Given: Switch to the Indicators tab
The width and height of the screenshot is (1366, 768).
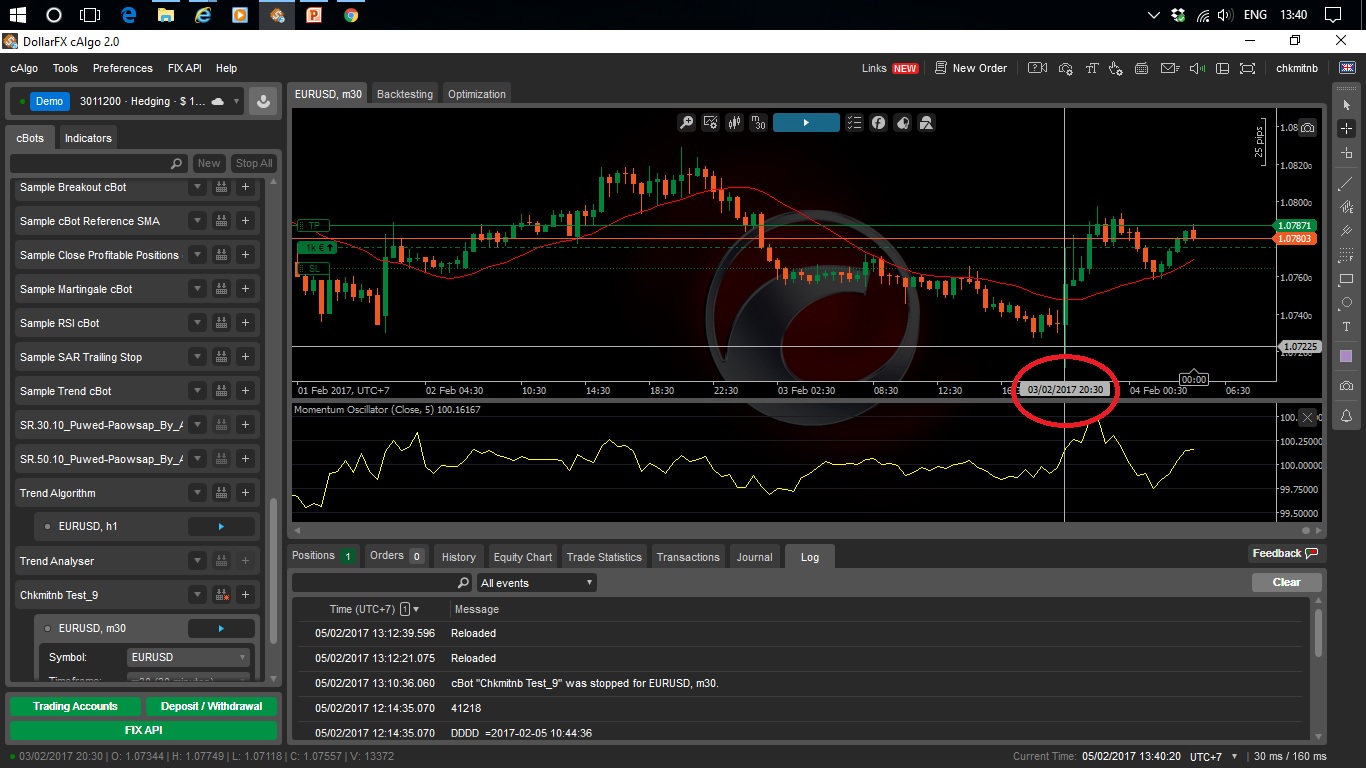Looking at the screenshot, I should [88, 138].
